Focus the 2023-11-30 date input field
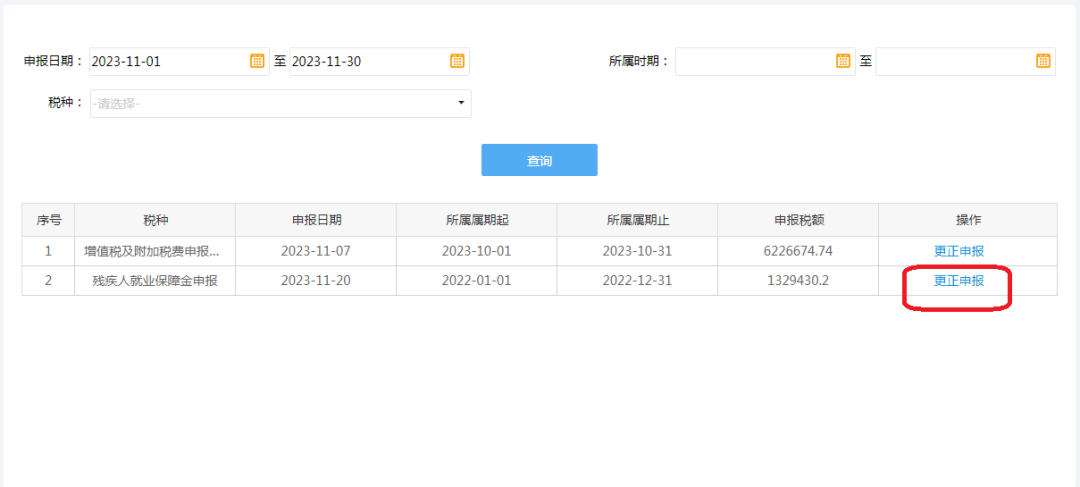This screenshot has height=487, width=1080. click(x=379, y=61)
